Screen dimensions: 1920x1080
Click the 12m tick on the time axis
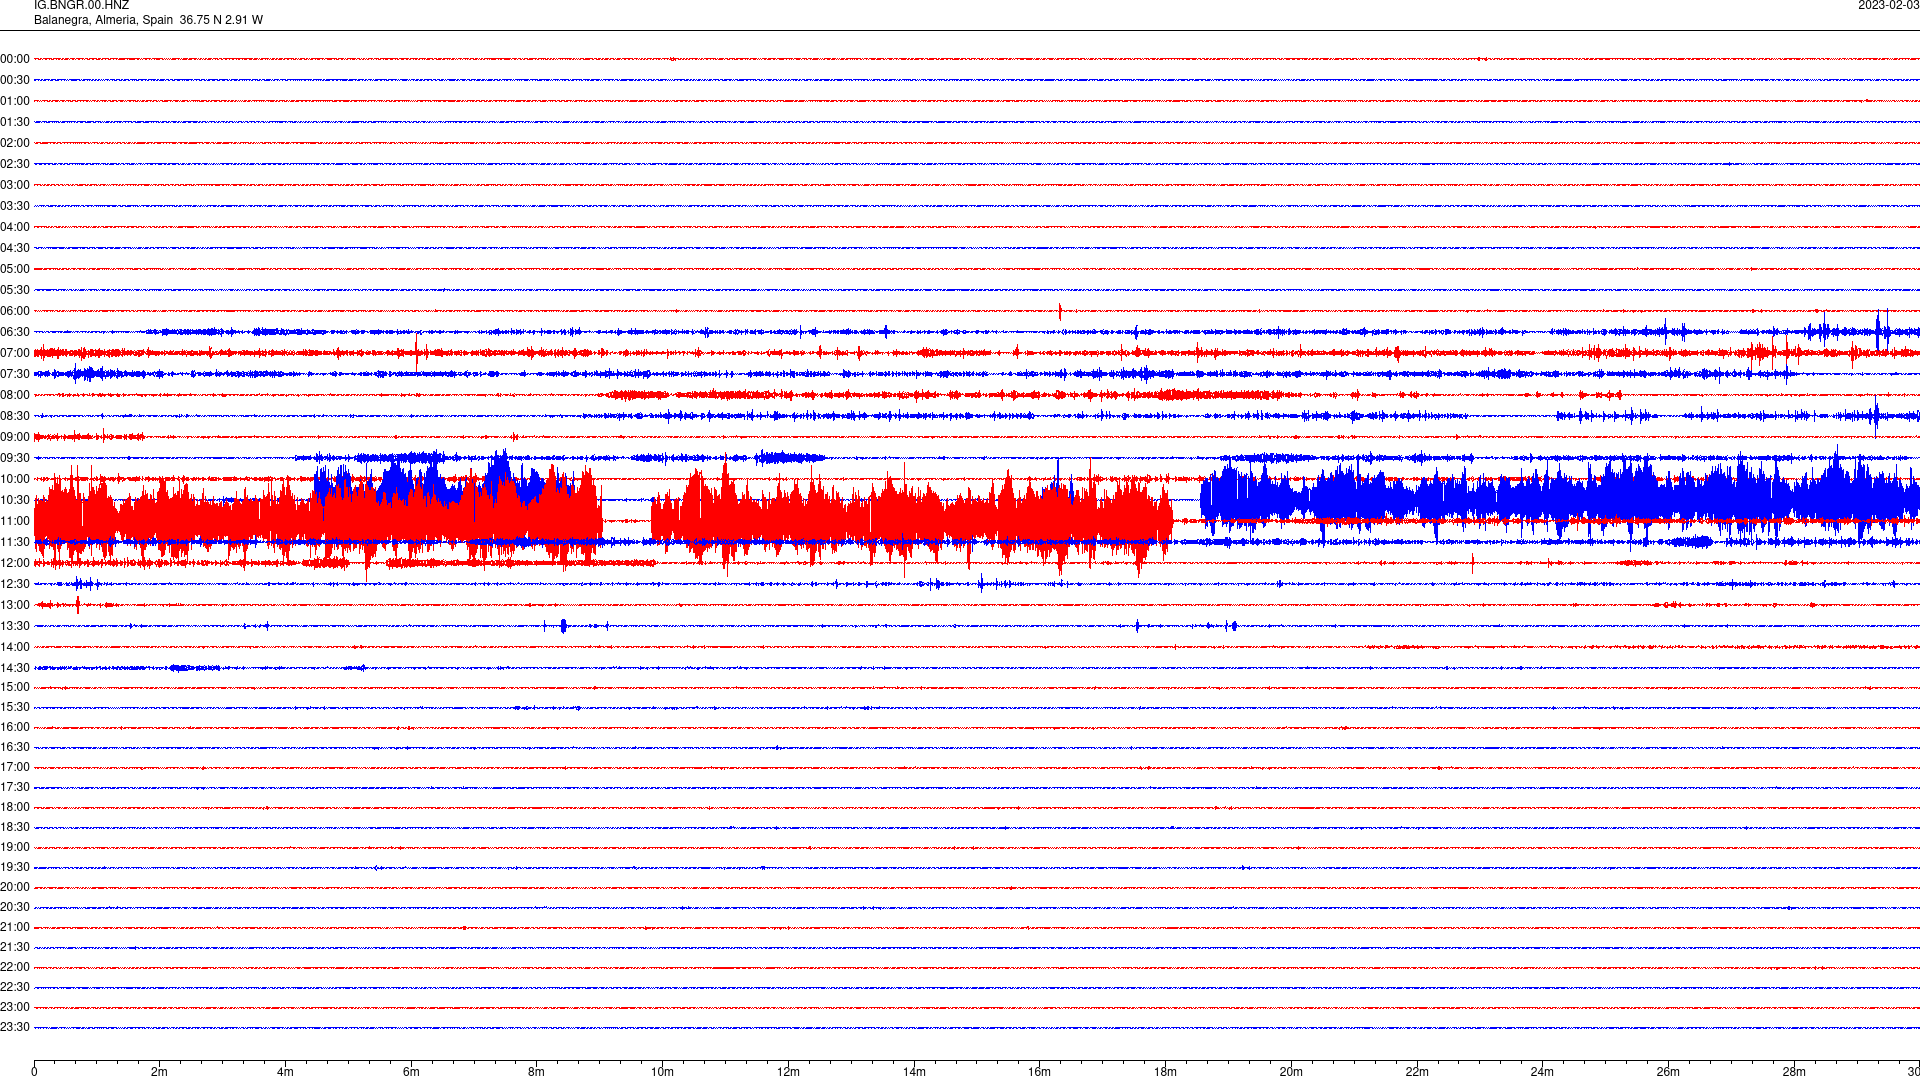tap(788, 1072)
